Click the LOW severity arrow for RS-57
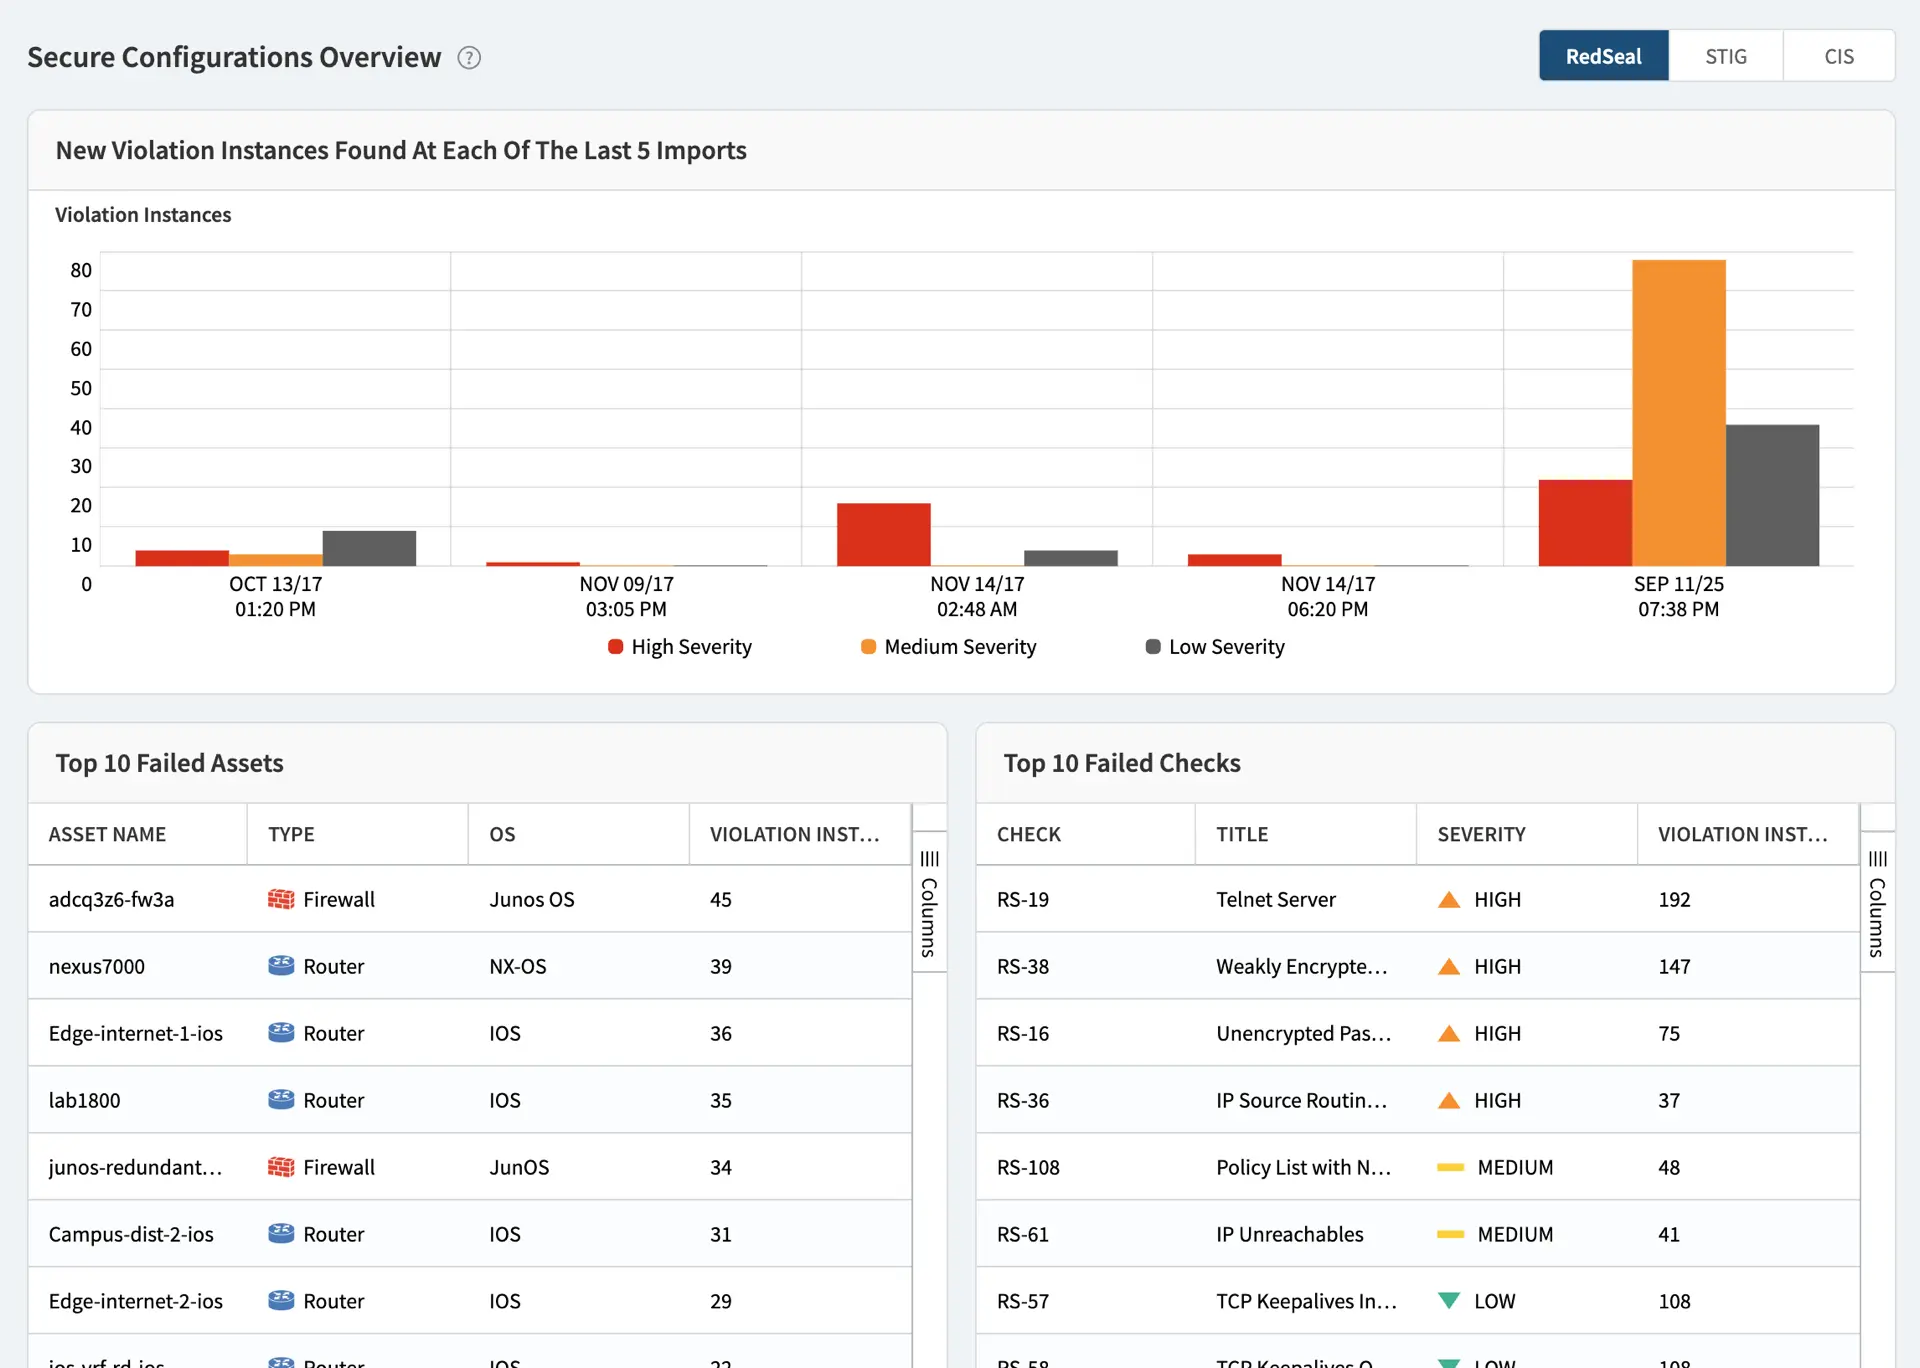 coord(1448,1301)
